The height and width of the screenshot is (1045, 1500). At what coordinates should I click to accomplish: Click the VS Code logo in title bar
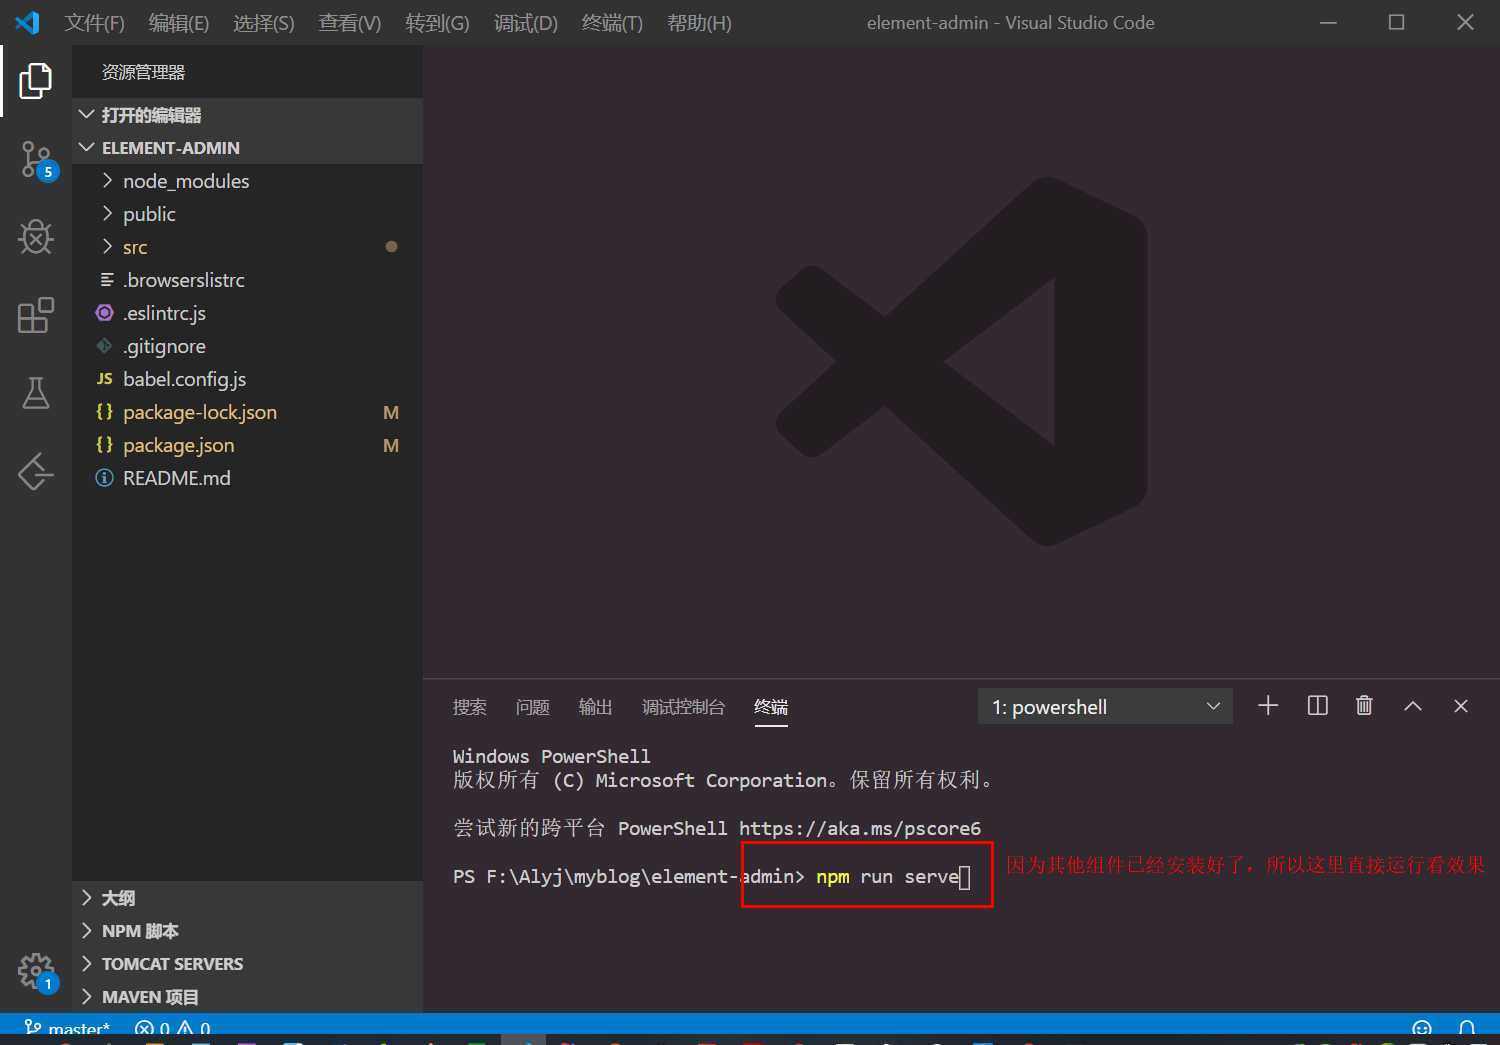(28, 22)
